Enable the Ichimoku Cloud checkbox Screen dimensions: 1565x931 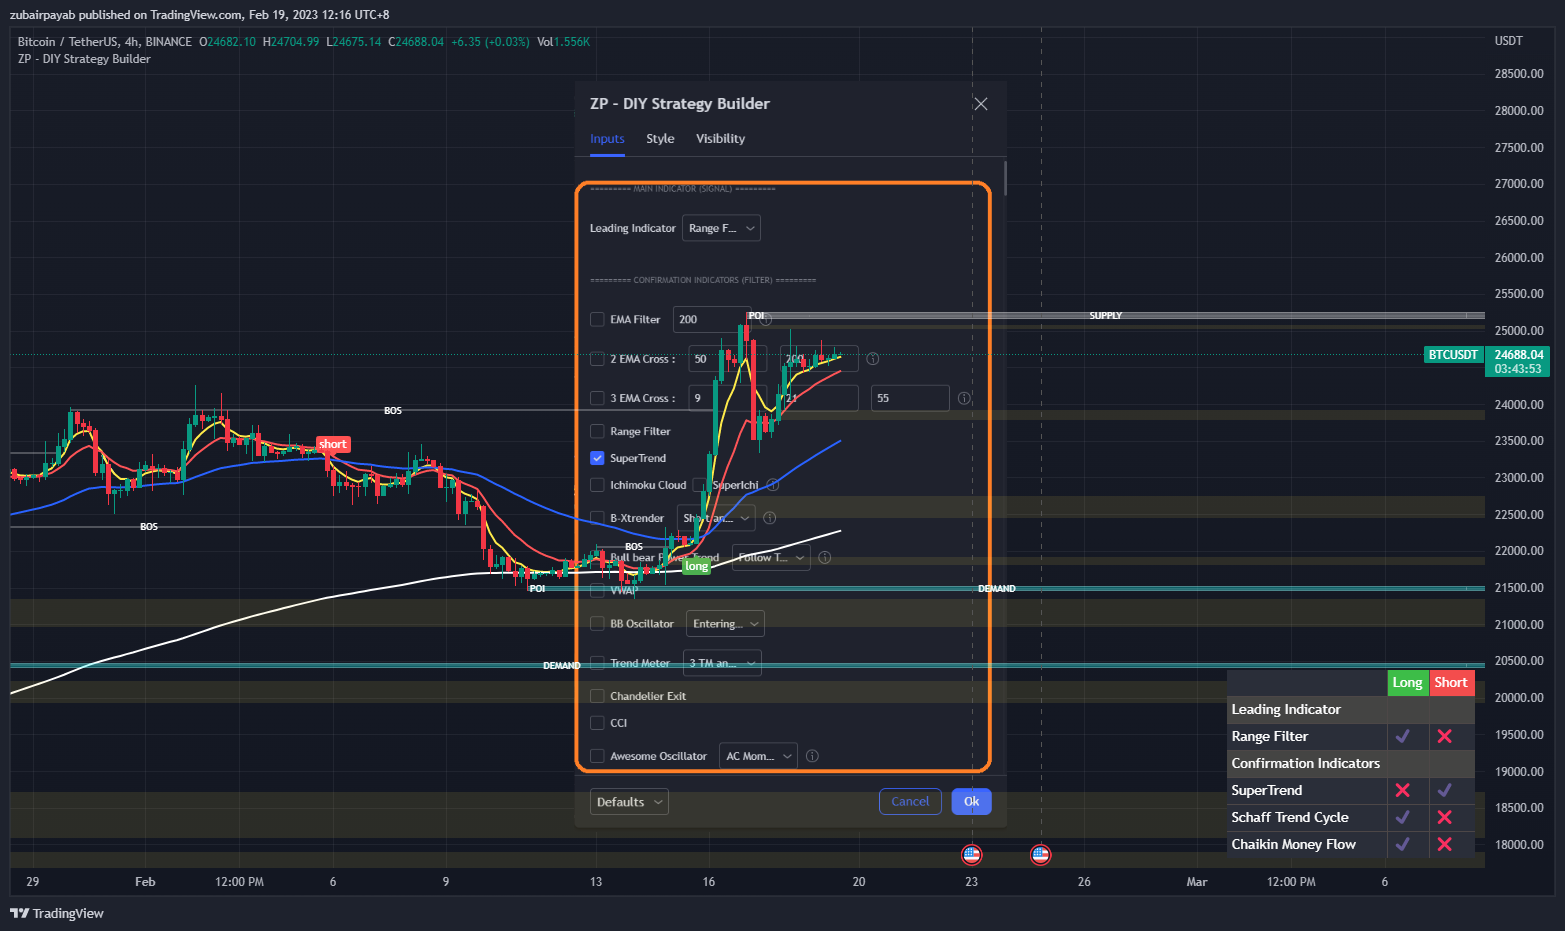coord(597,485)
